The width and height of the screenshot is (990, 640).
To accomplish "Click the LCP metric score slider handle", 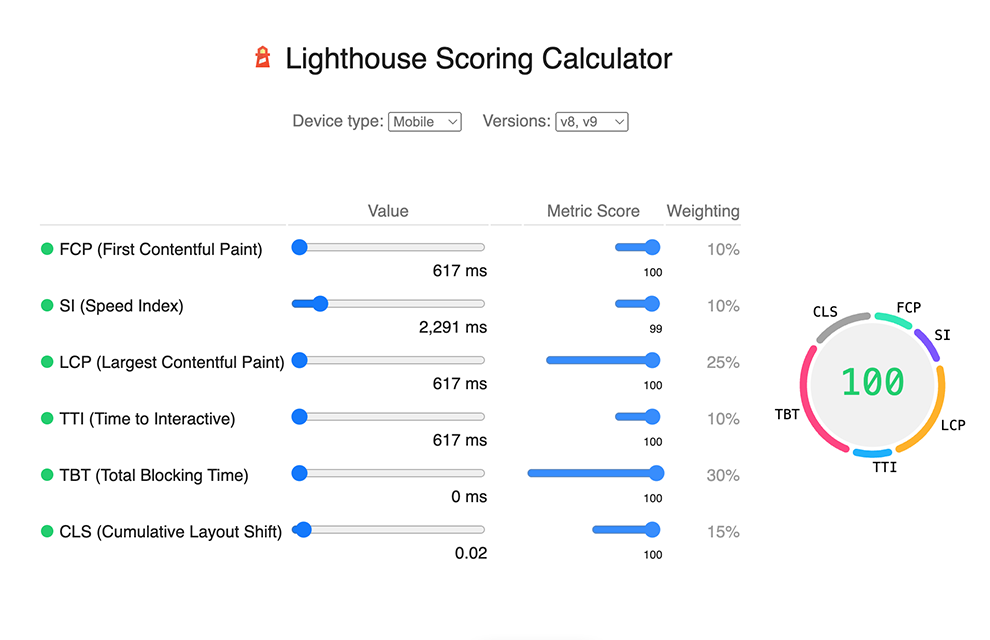I will pos(652,360).
